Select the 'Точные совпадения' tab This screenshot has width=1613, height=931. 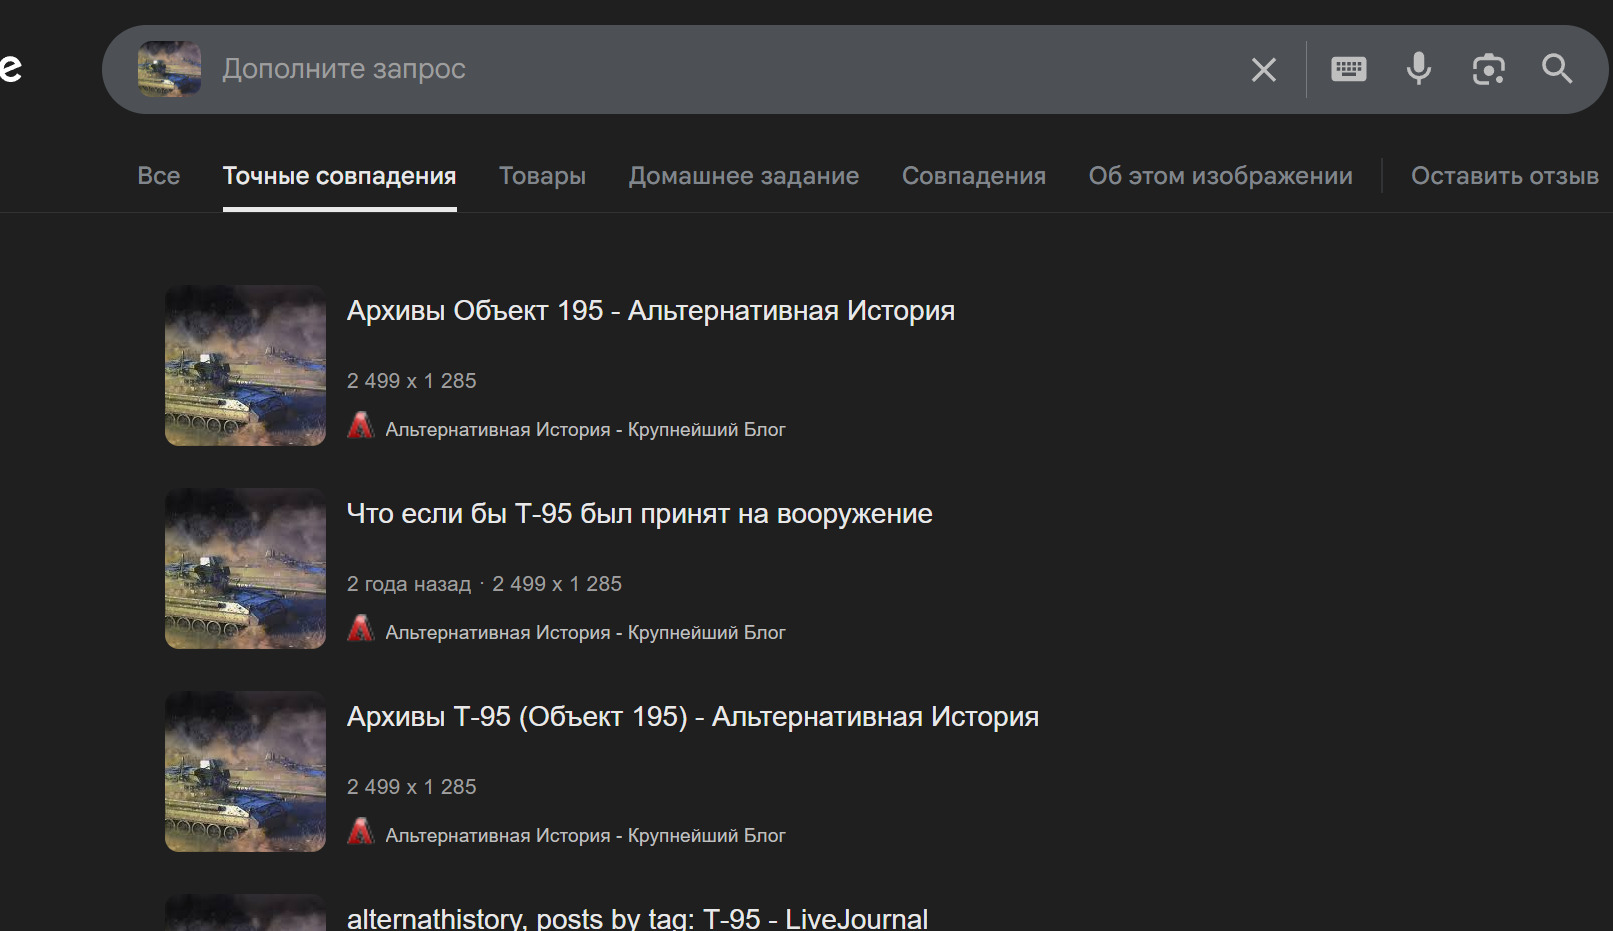click(x=340, y=176)
